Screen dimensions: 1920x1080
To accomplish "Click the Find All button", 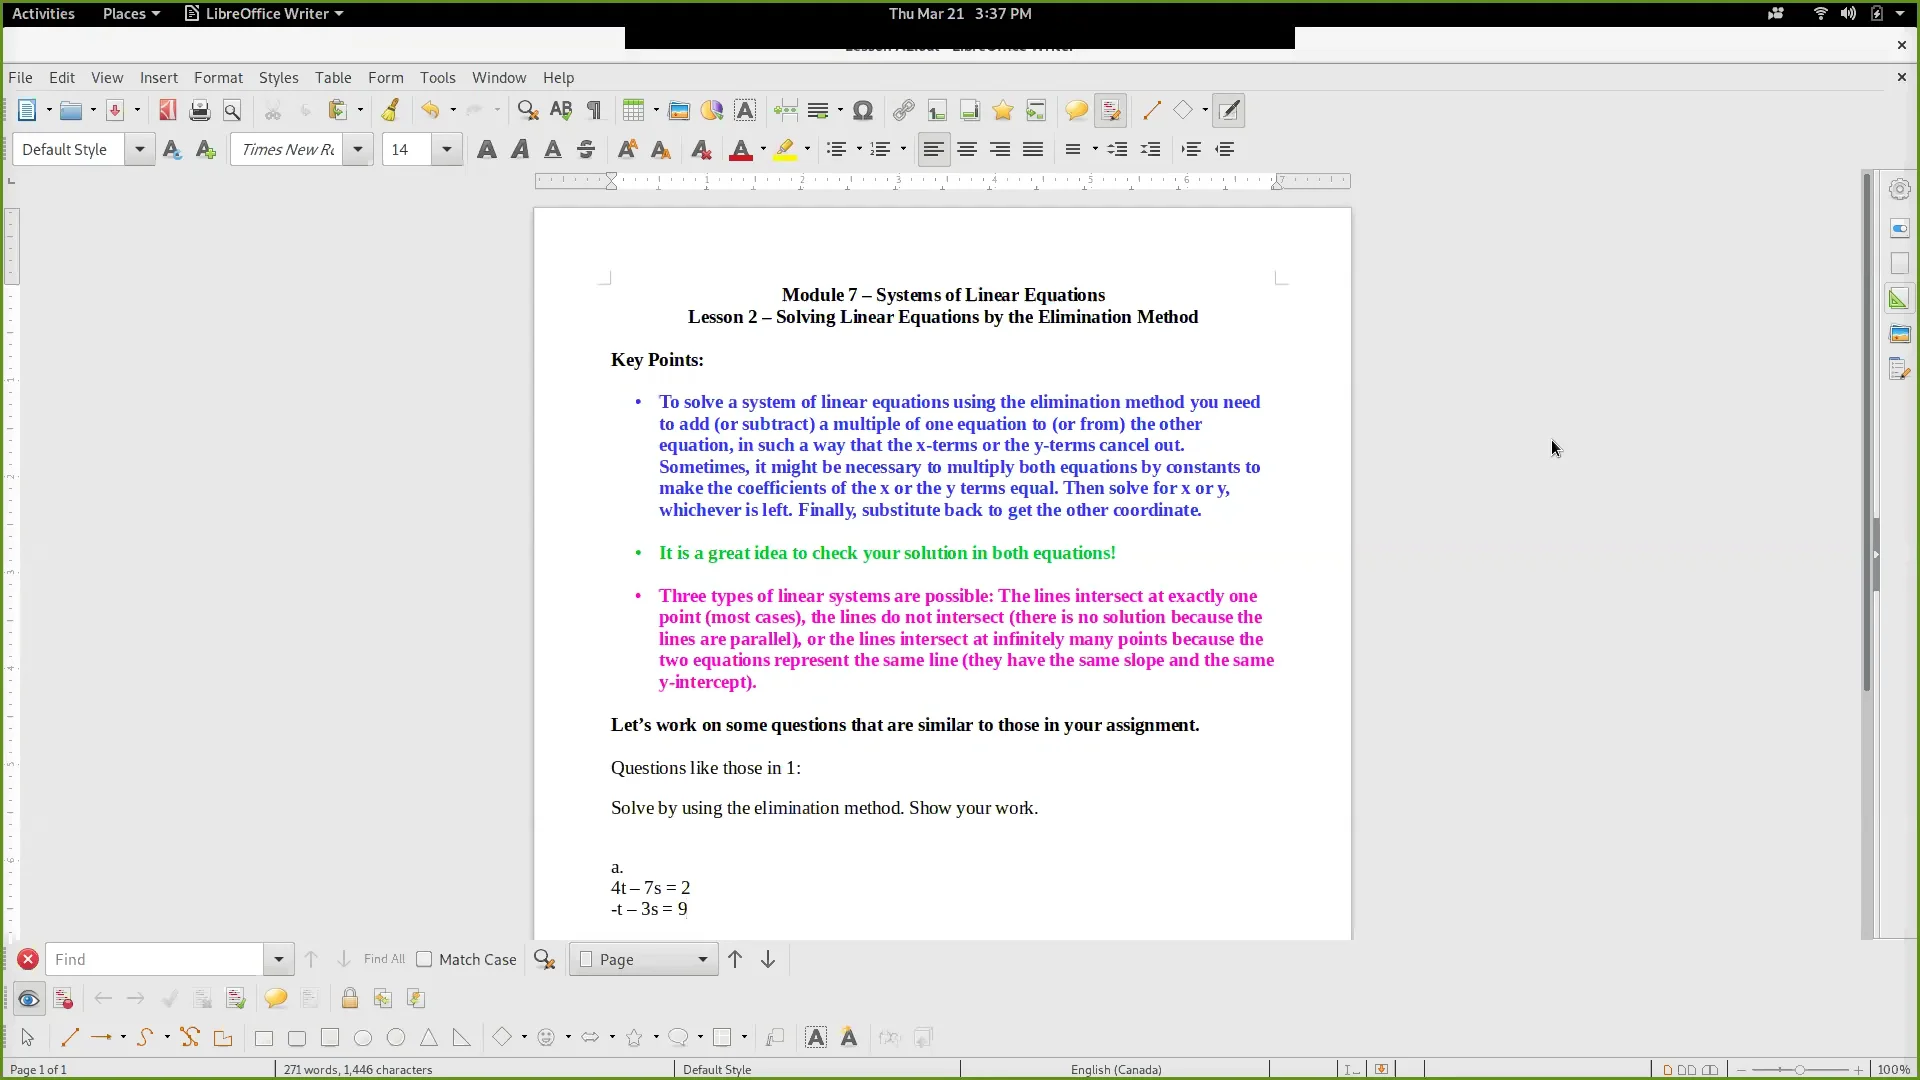I will coord(384,959).
